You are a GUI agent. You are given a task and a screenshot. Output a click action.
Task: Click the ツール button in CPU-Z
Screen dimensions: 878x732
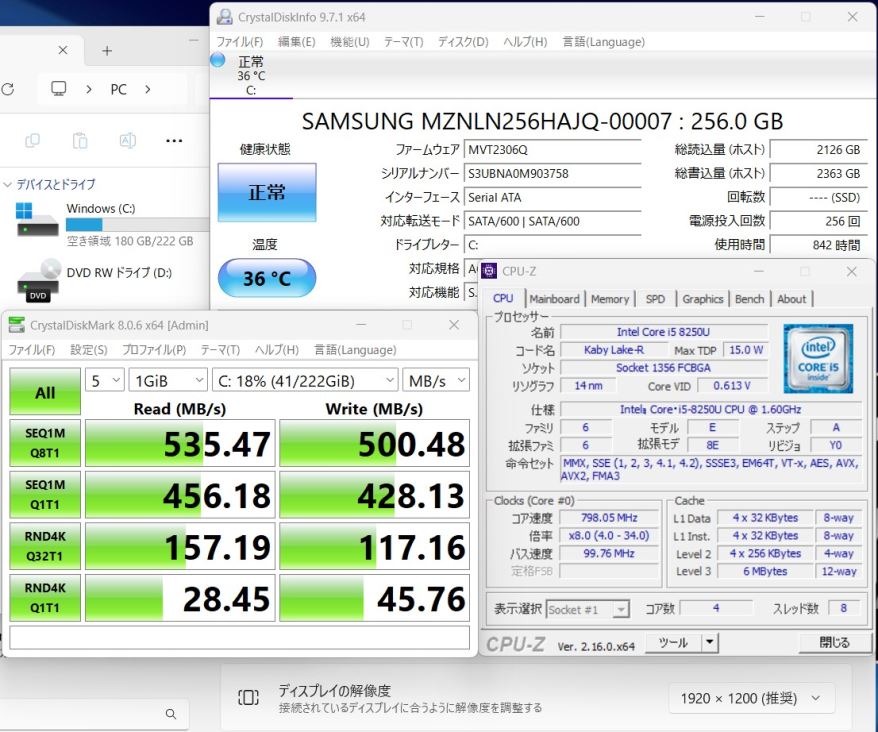click(673, 642)
